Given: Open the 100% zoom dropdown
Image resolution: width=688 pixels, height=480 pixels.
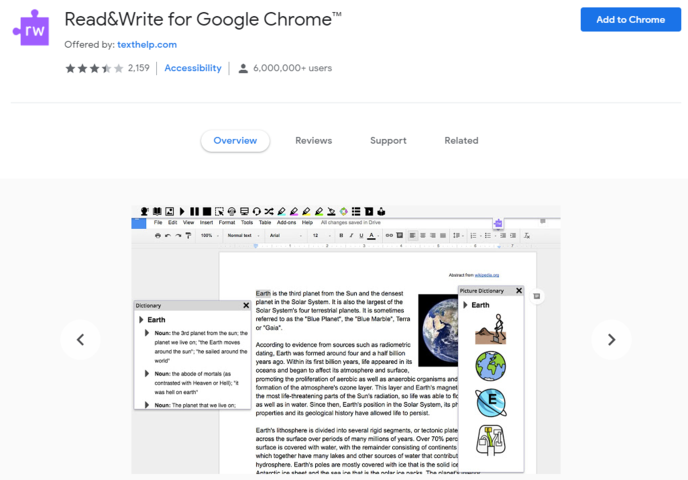Looking at the screenshot, I should coord(210,236).
